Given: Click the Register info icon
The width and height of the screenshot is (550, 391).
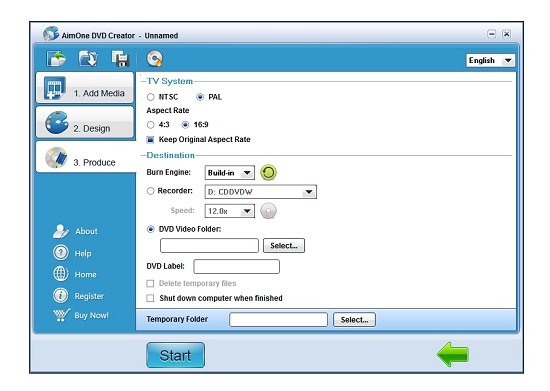Looking at the screenshot, I should pos(61,296).
